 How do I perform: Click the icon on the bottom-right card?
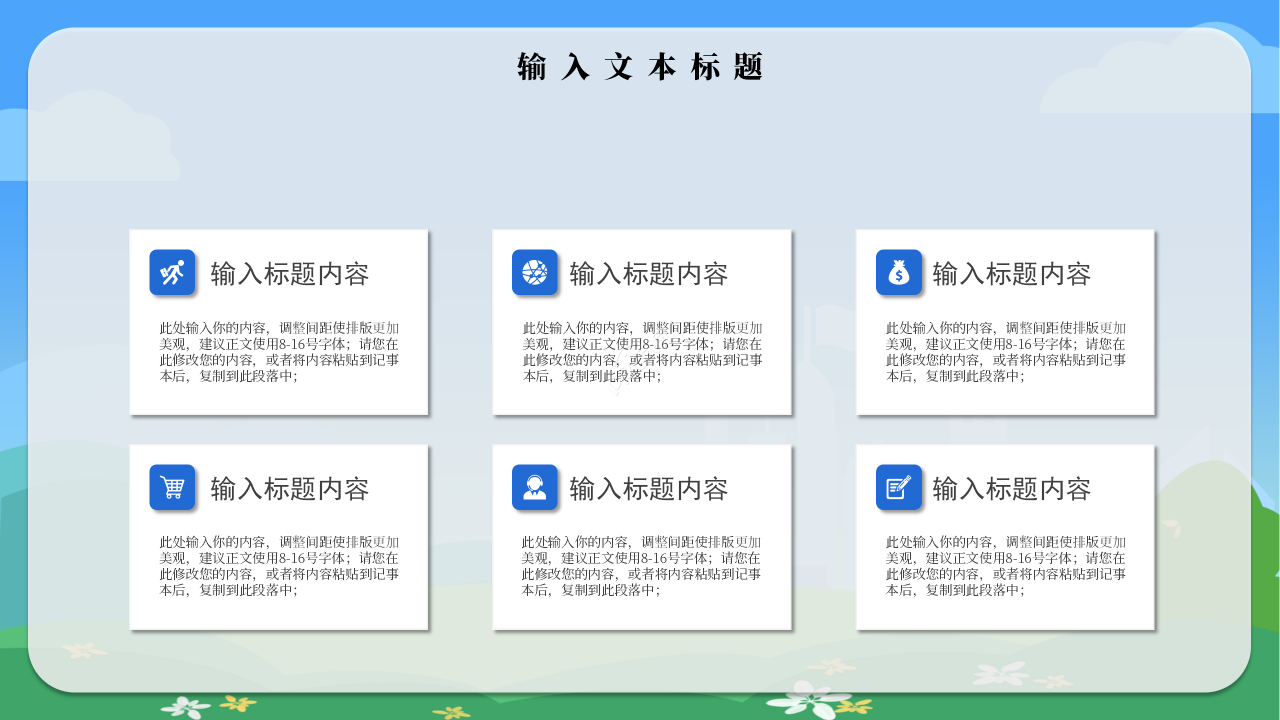coord(899,488)
